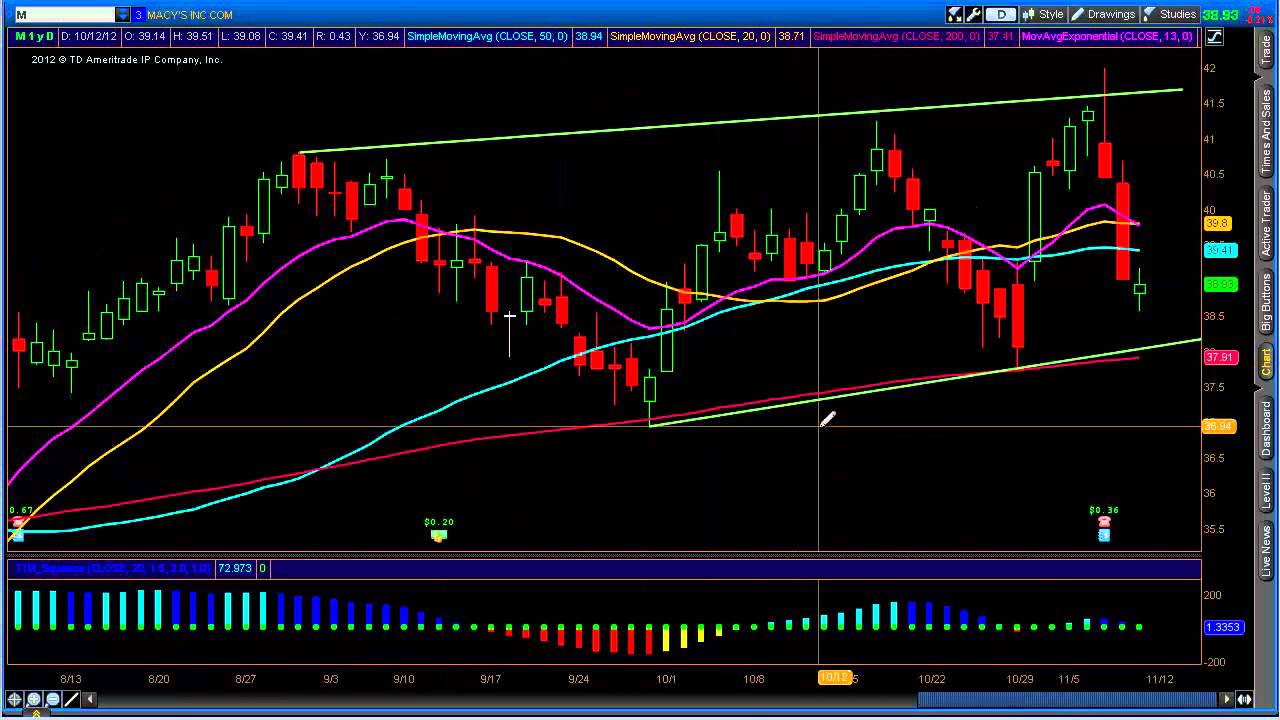Click the scroll-to-latest double arrow button

pos(1246,700)
